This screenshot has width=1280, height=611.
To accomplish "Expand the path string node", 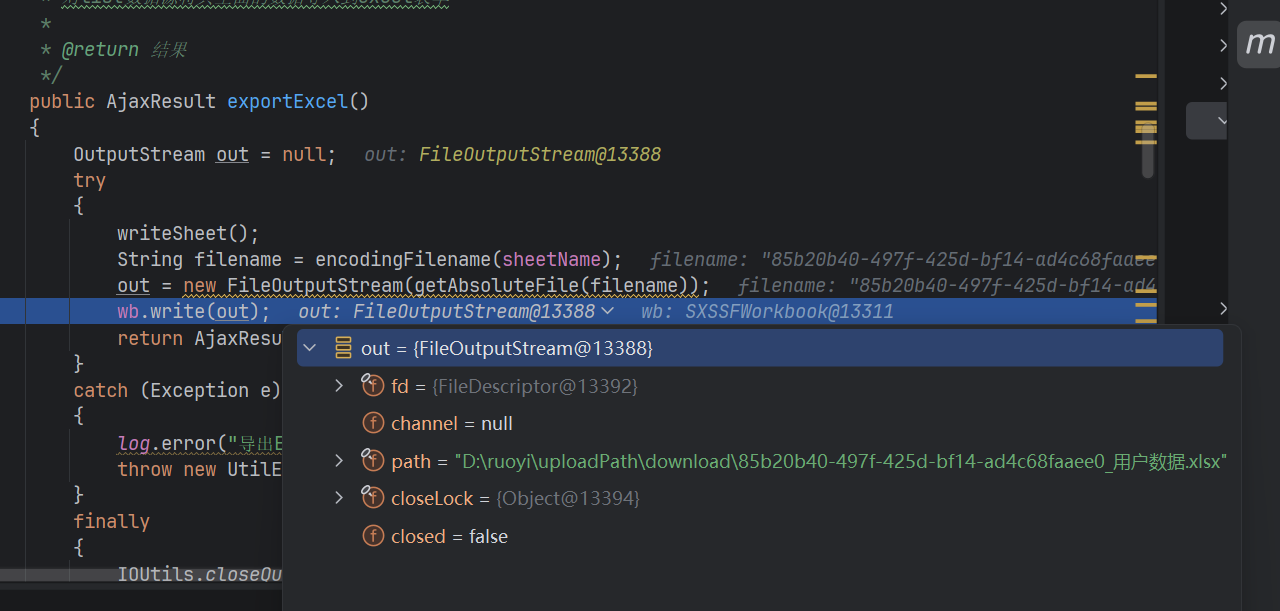I will pyautogui.click(x=339, y=461).
